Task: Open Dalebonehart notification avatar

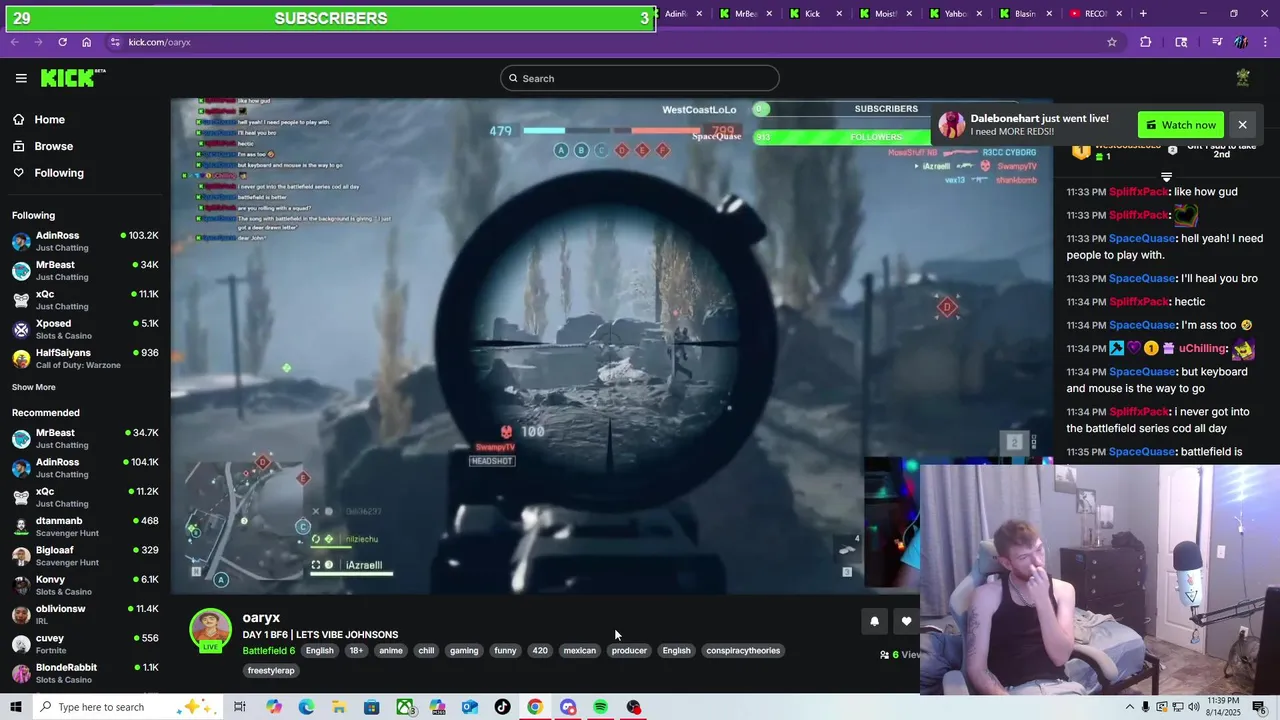Action: pyautogui.click(x=952, y=125)
